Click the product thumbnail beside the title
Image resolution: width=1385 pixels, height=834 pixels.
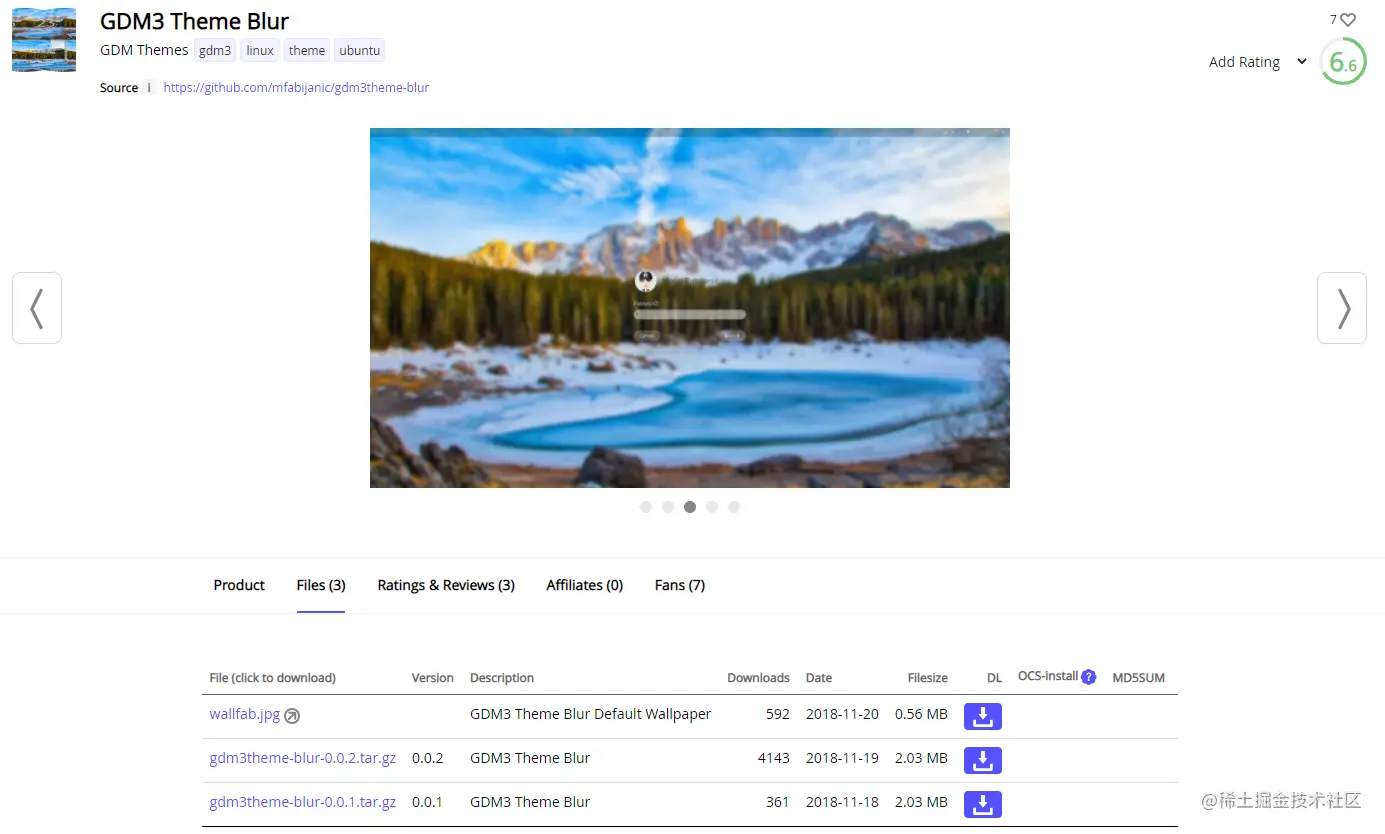click(44, 40)
